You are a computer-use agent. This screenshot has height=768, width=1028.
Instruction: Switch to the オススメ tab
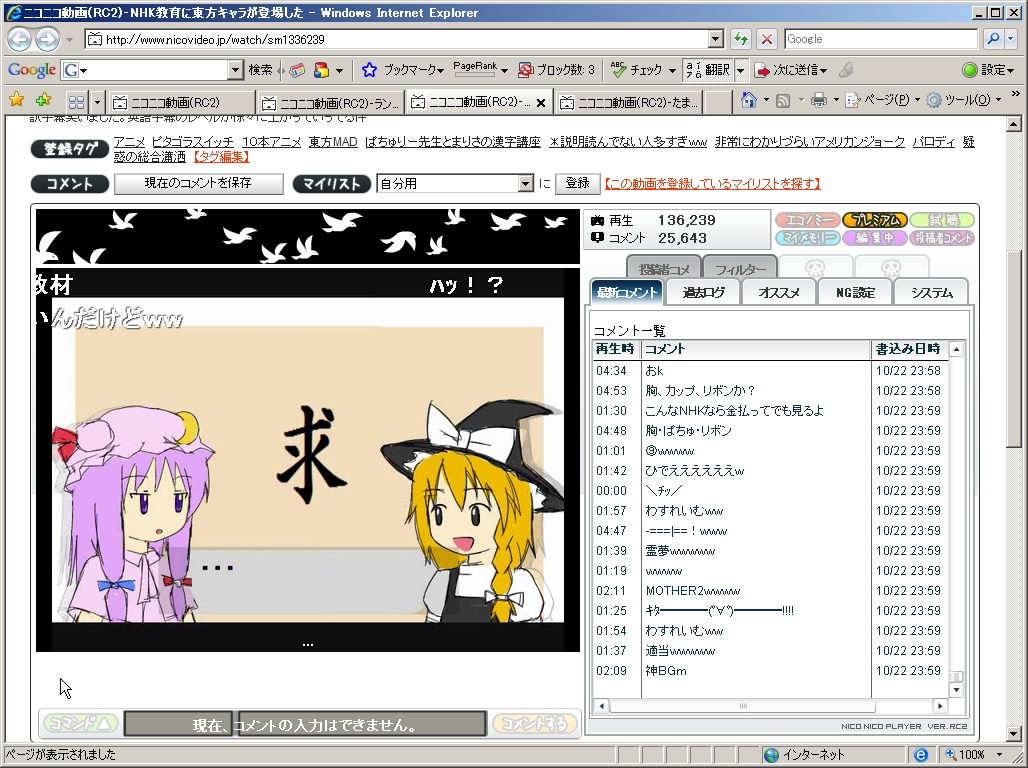click(779, 293)
